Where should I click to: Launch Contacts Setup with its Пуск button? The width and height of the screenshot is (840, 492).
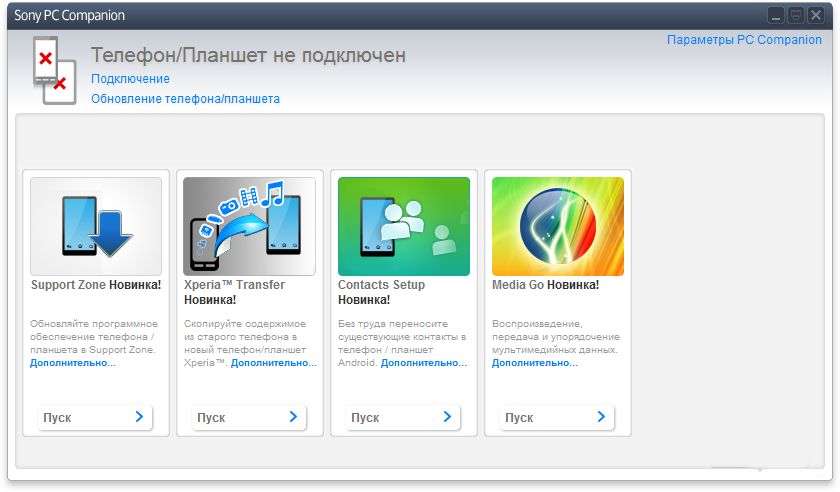(x=402, y=417)
